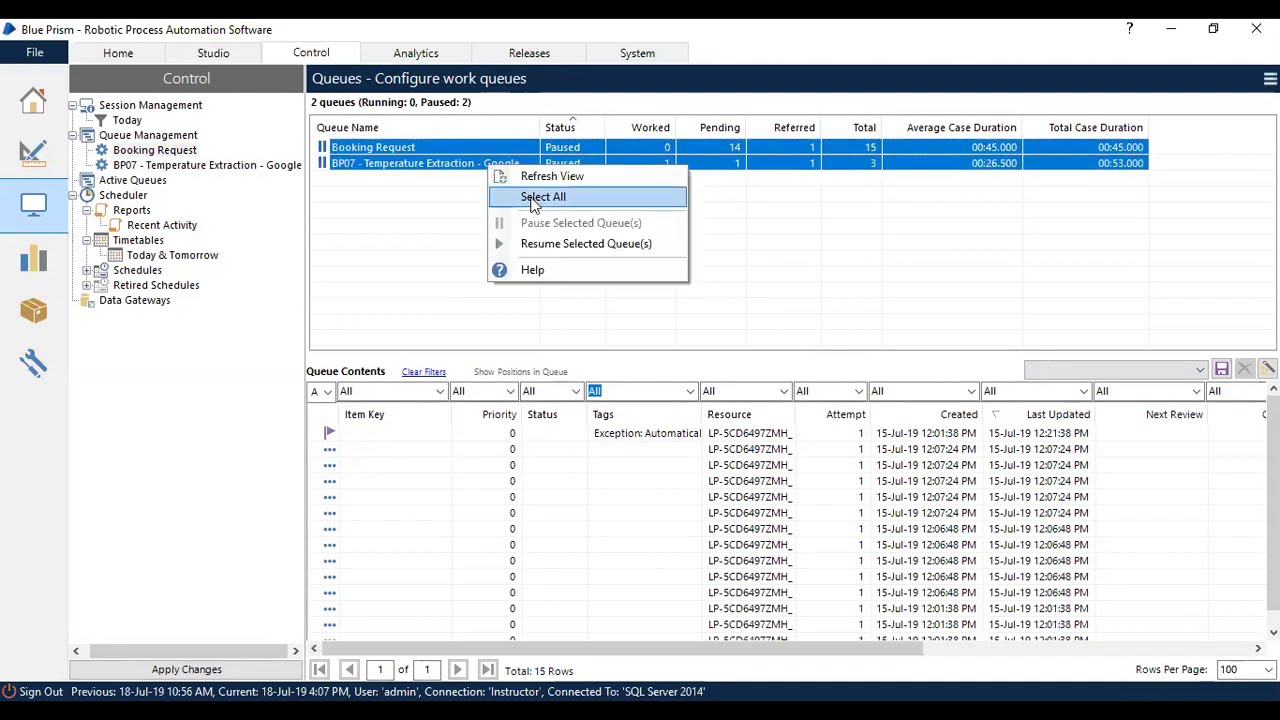1280x720 pixels.
Task: Click the pencil edit icon above Queue Contents
Action: [1267, 370]
